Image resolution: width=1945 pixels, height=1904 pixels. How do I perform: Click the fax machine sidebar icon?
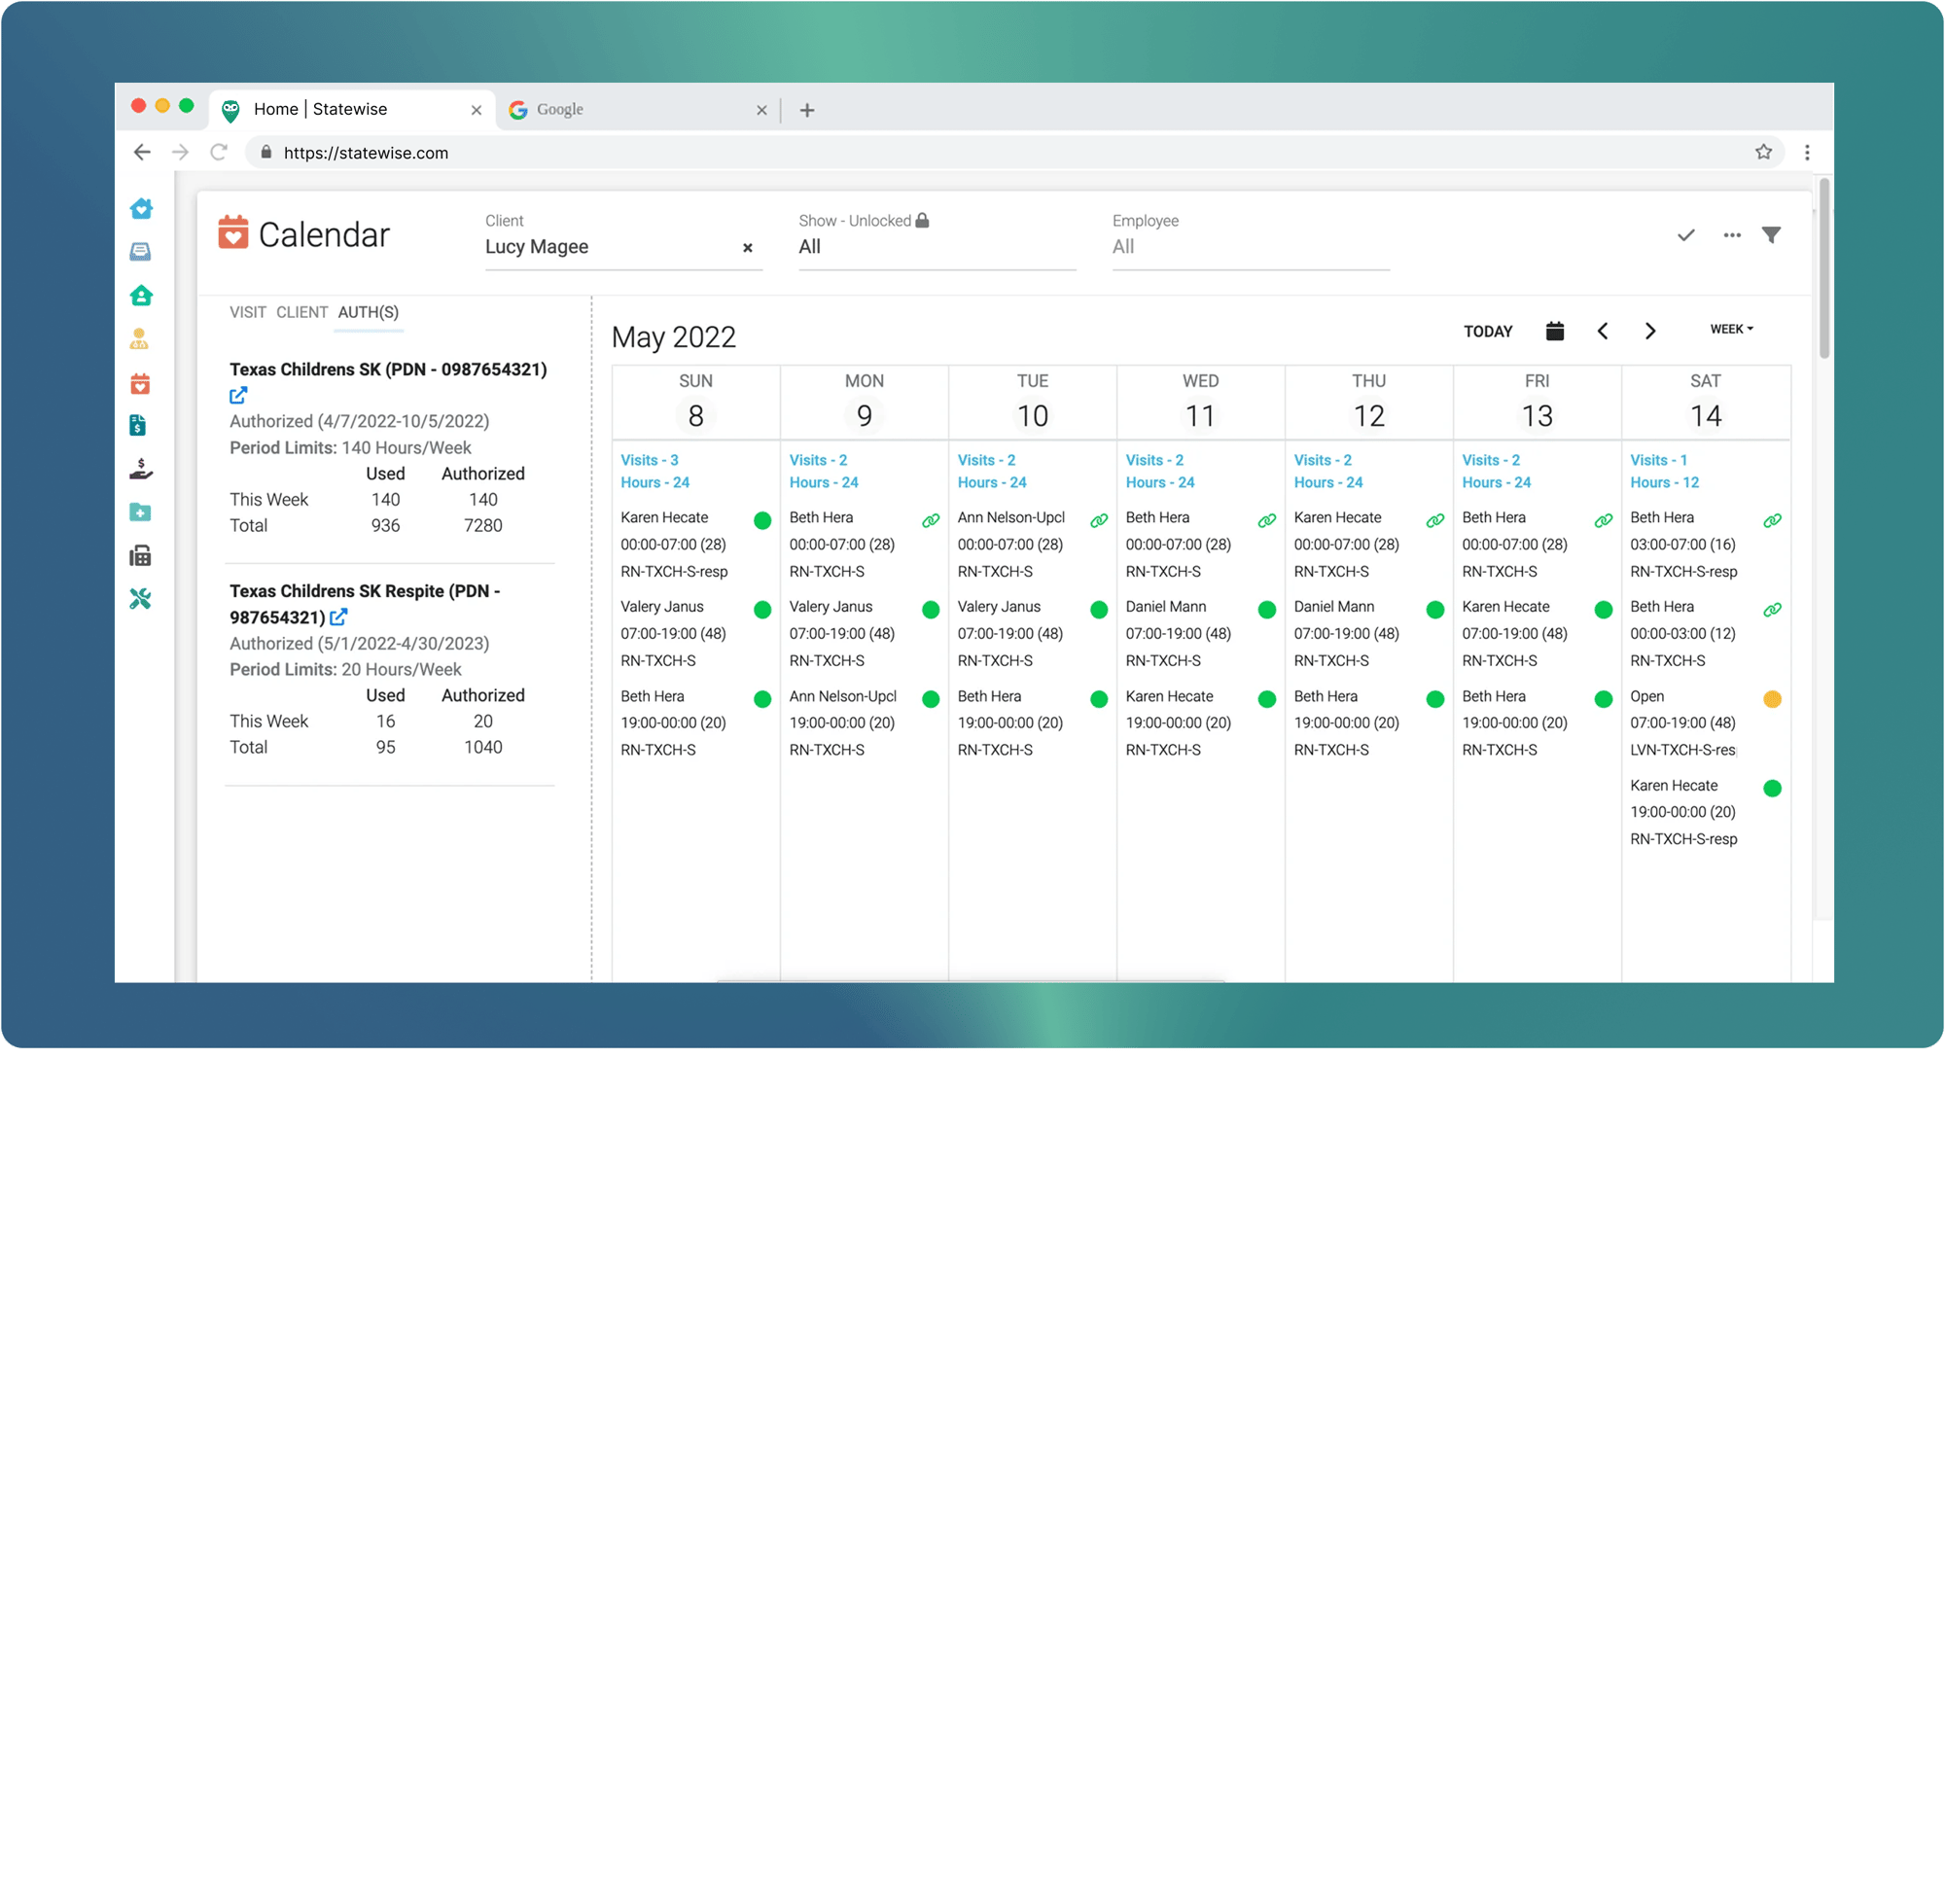[141, 556]
